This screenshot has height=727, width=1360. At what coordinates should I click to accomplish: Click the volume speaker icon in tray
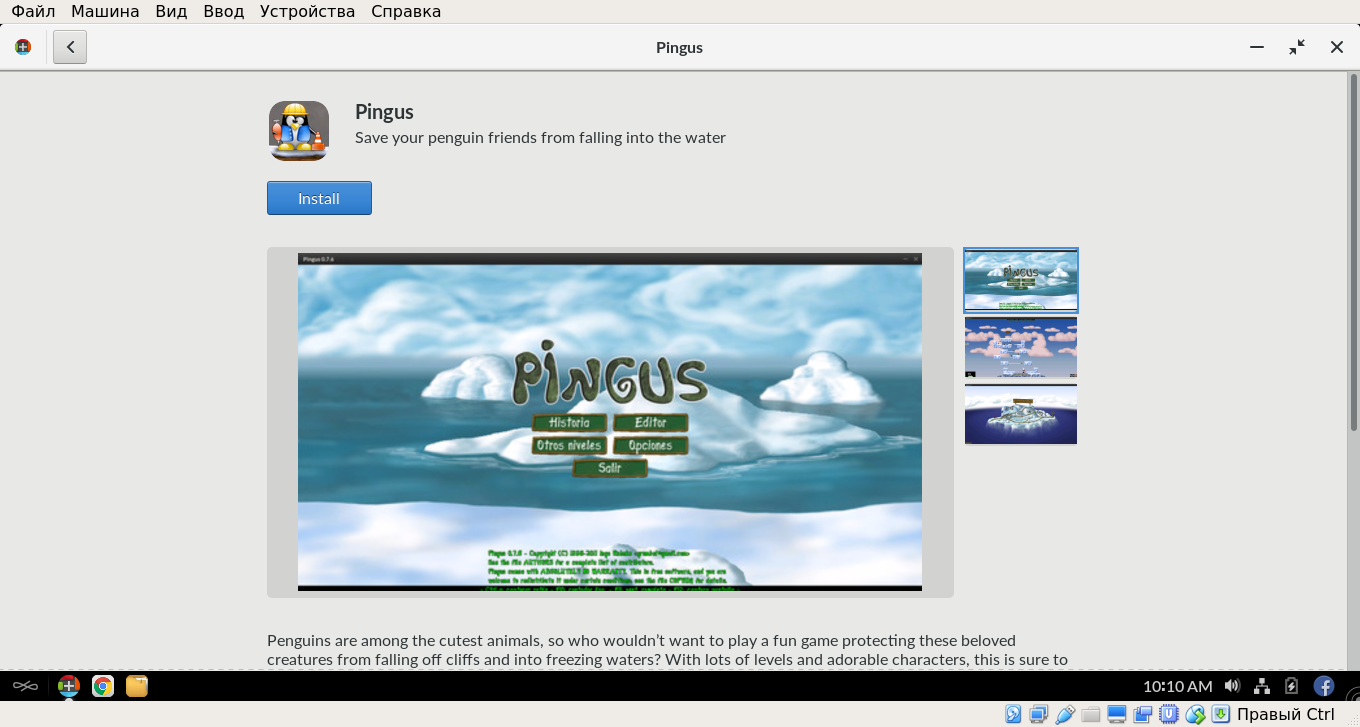tap(1232, 686)
